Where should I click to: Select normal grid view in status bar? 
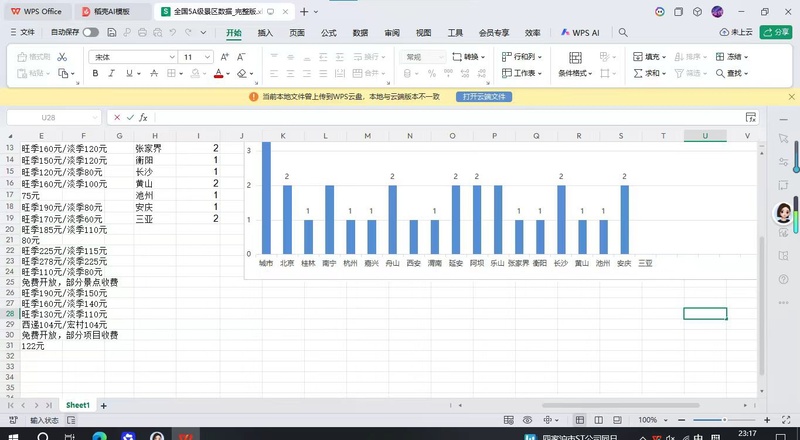pos(580,420)
